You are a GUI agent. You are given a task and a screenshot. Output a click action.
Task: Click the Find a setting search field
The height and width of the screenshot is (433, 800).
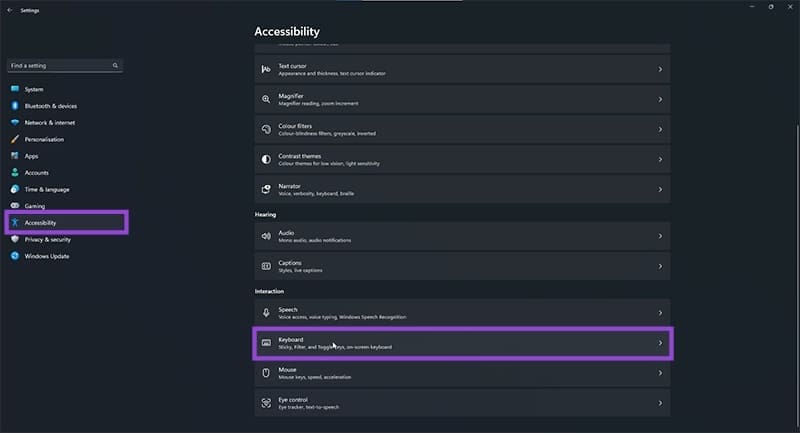pos(65,65)
